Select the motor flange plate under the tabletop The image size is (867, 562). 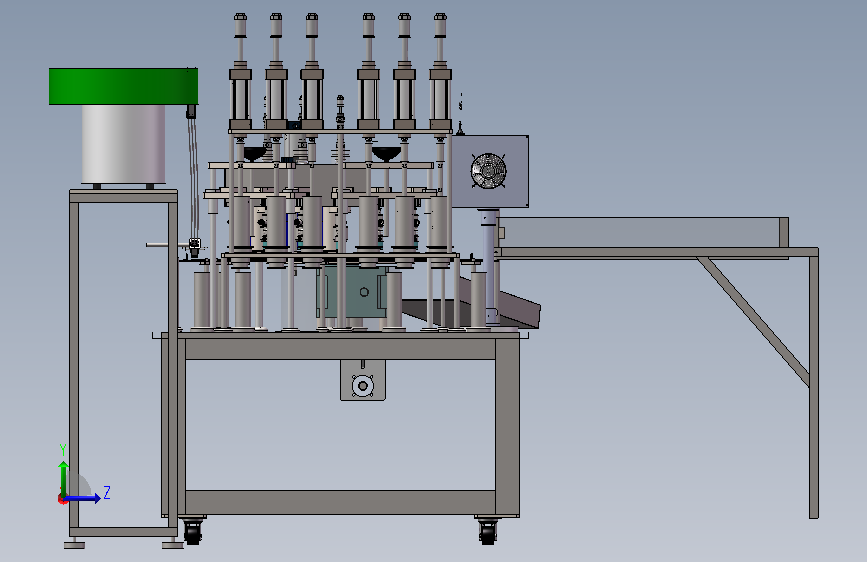point(363,381)
